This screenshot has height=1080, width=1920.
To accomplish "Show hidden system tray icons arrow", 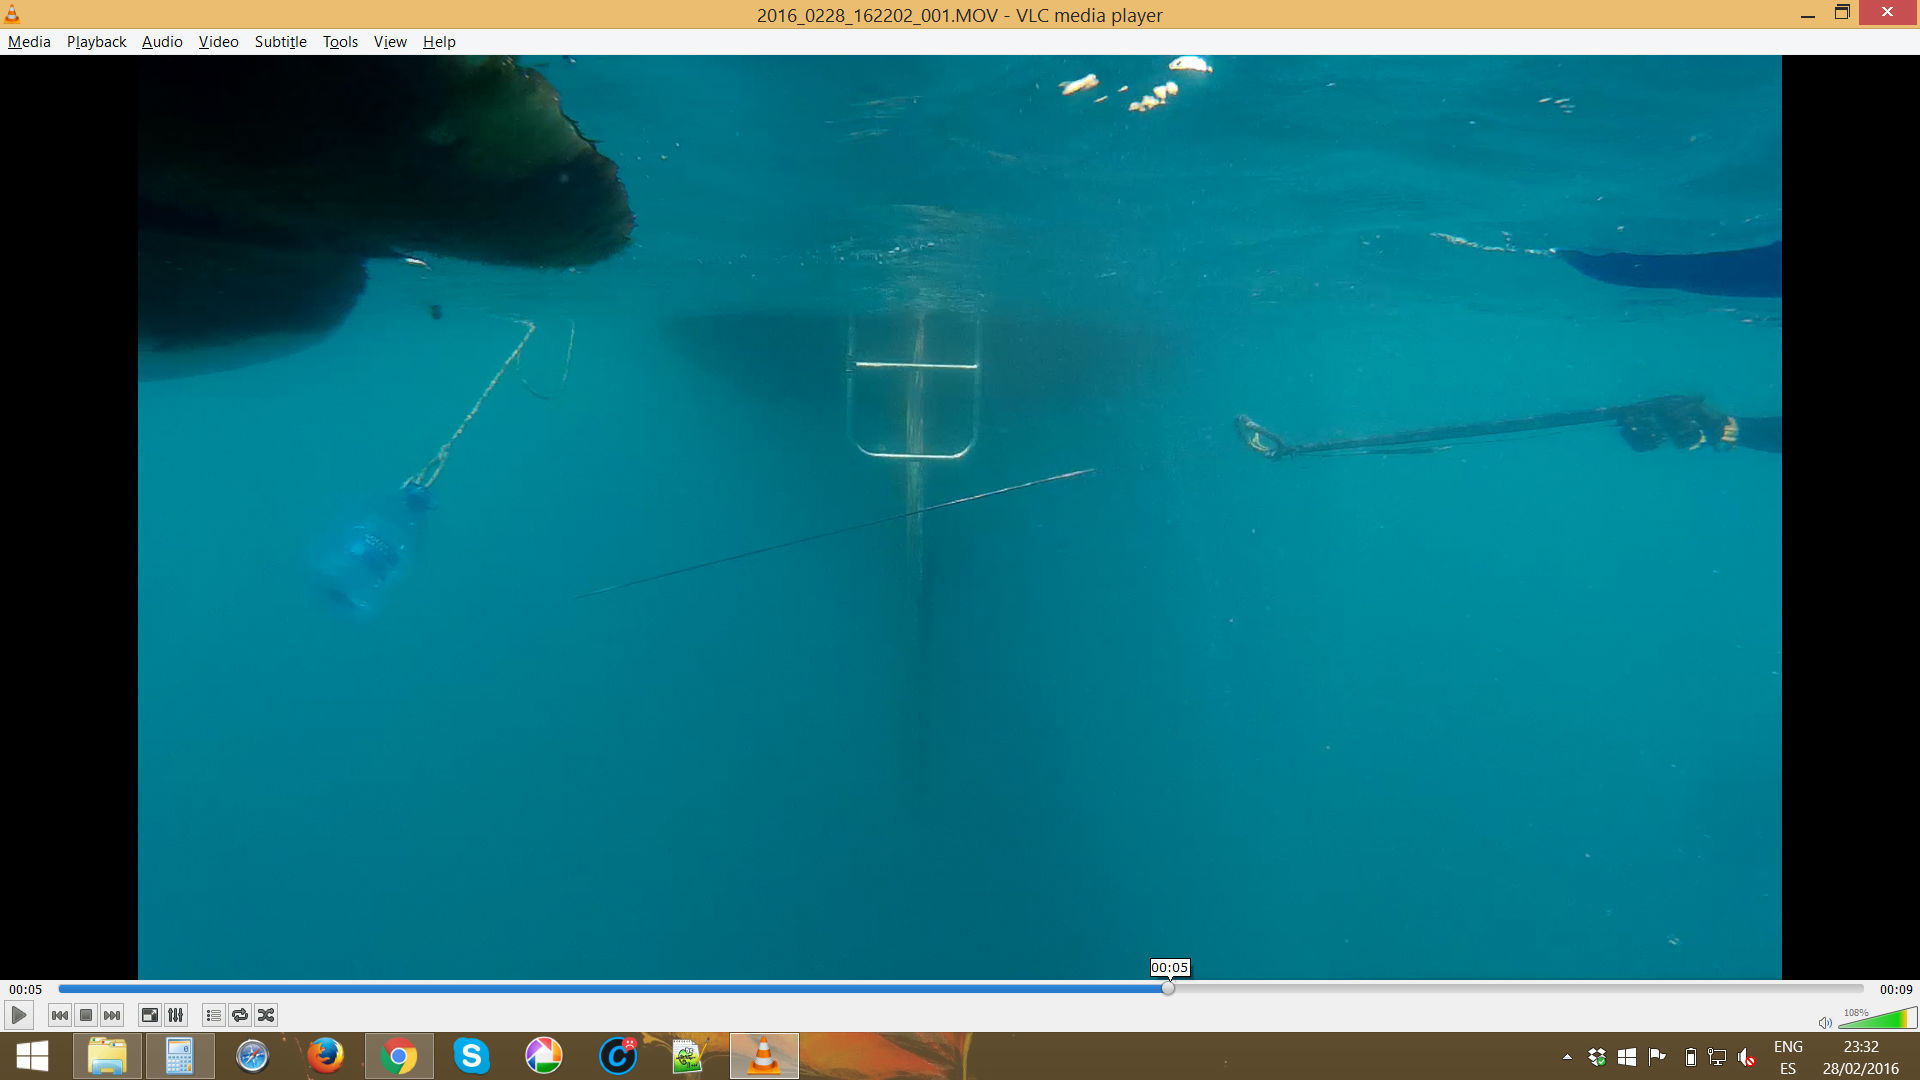I will [1567, 1057].
